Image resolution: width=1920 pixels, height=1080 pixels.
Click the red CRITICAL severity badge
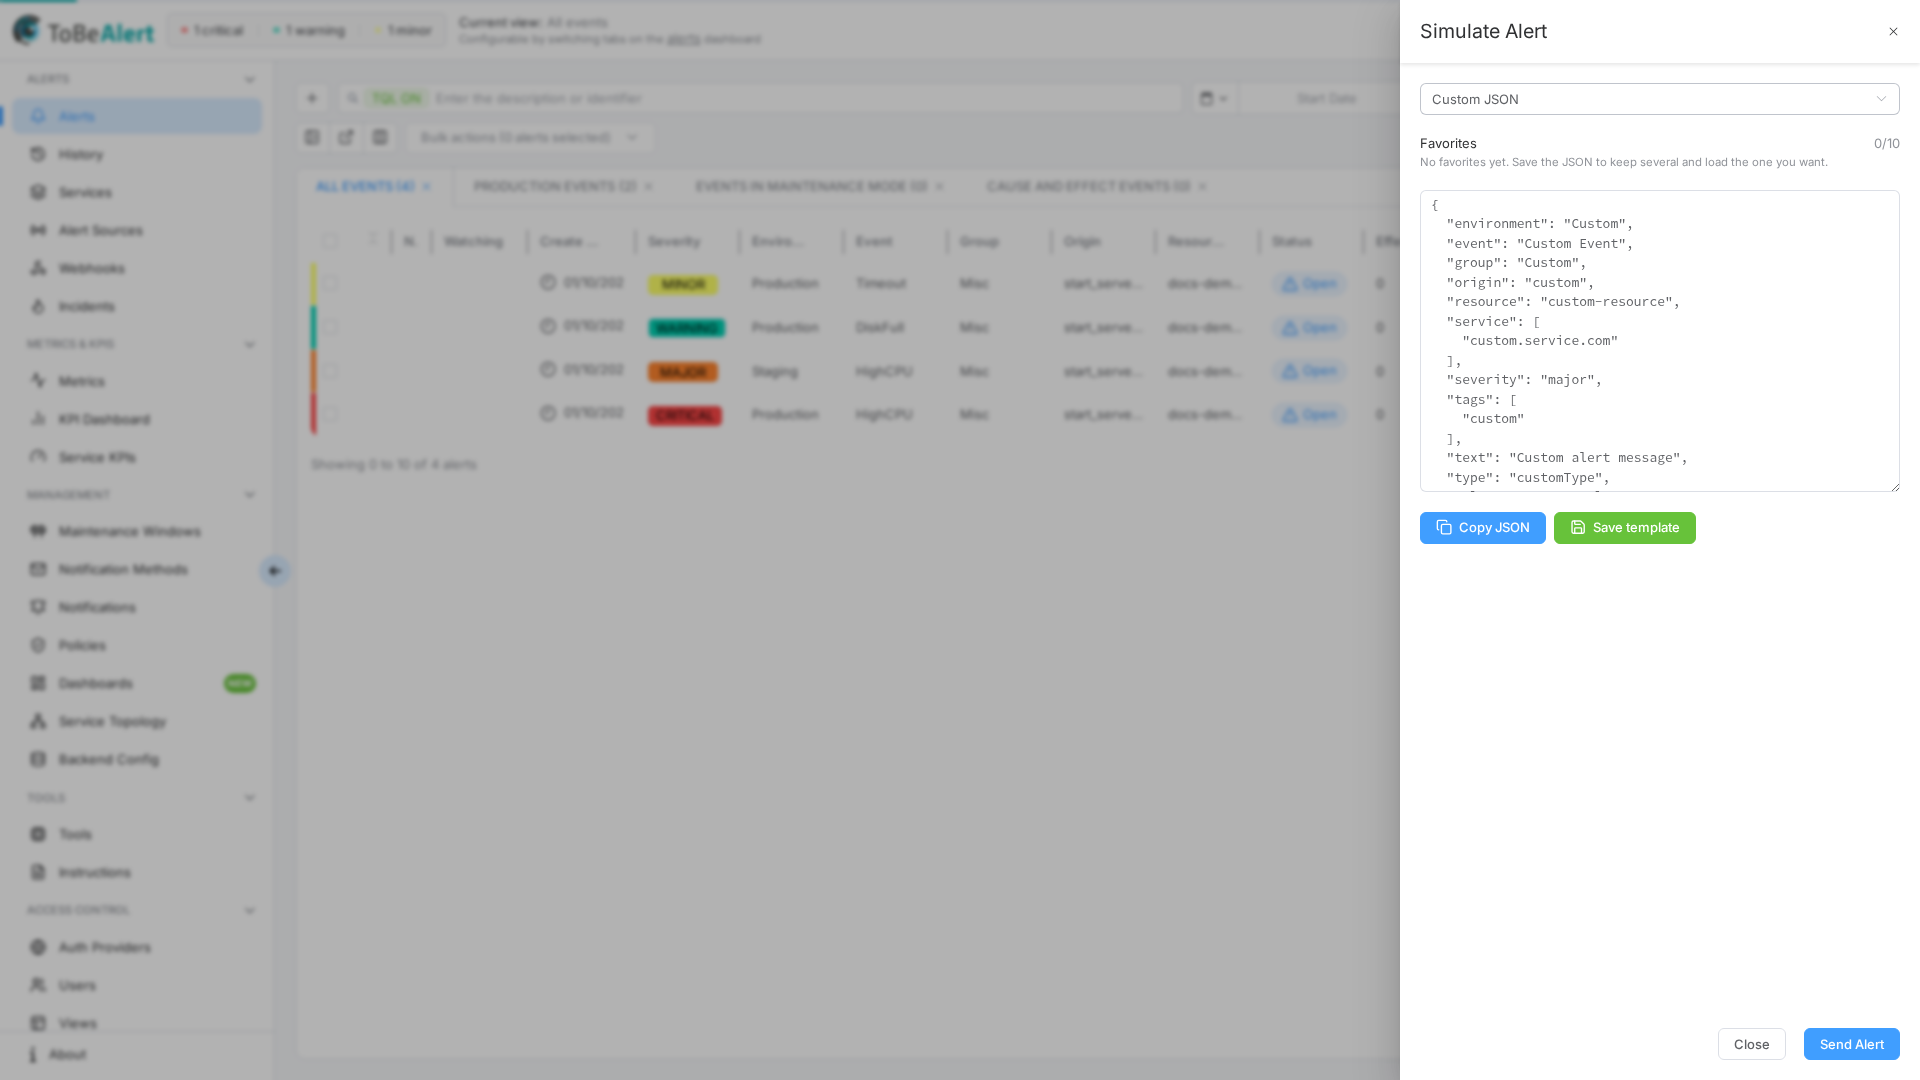point(685,416)
